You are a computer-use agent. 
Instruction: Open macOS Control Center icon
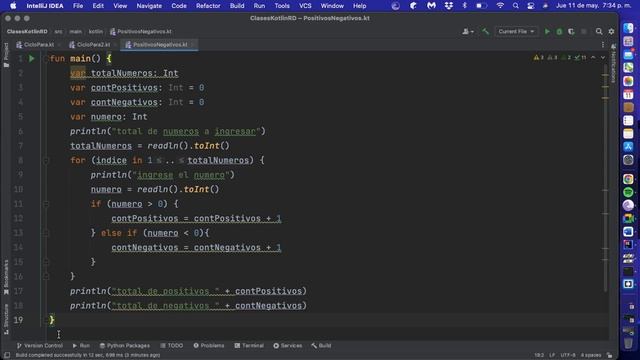(531, 6)
